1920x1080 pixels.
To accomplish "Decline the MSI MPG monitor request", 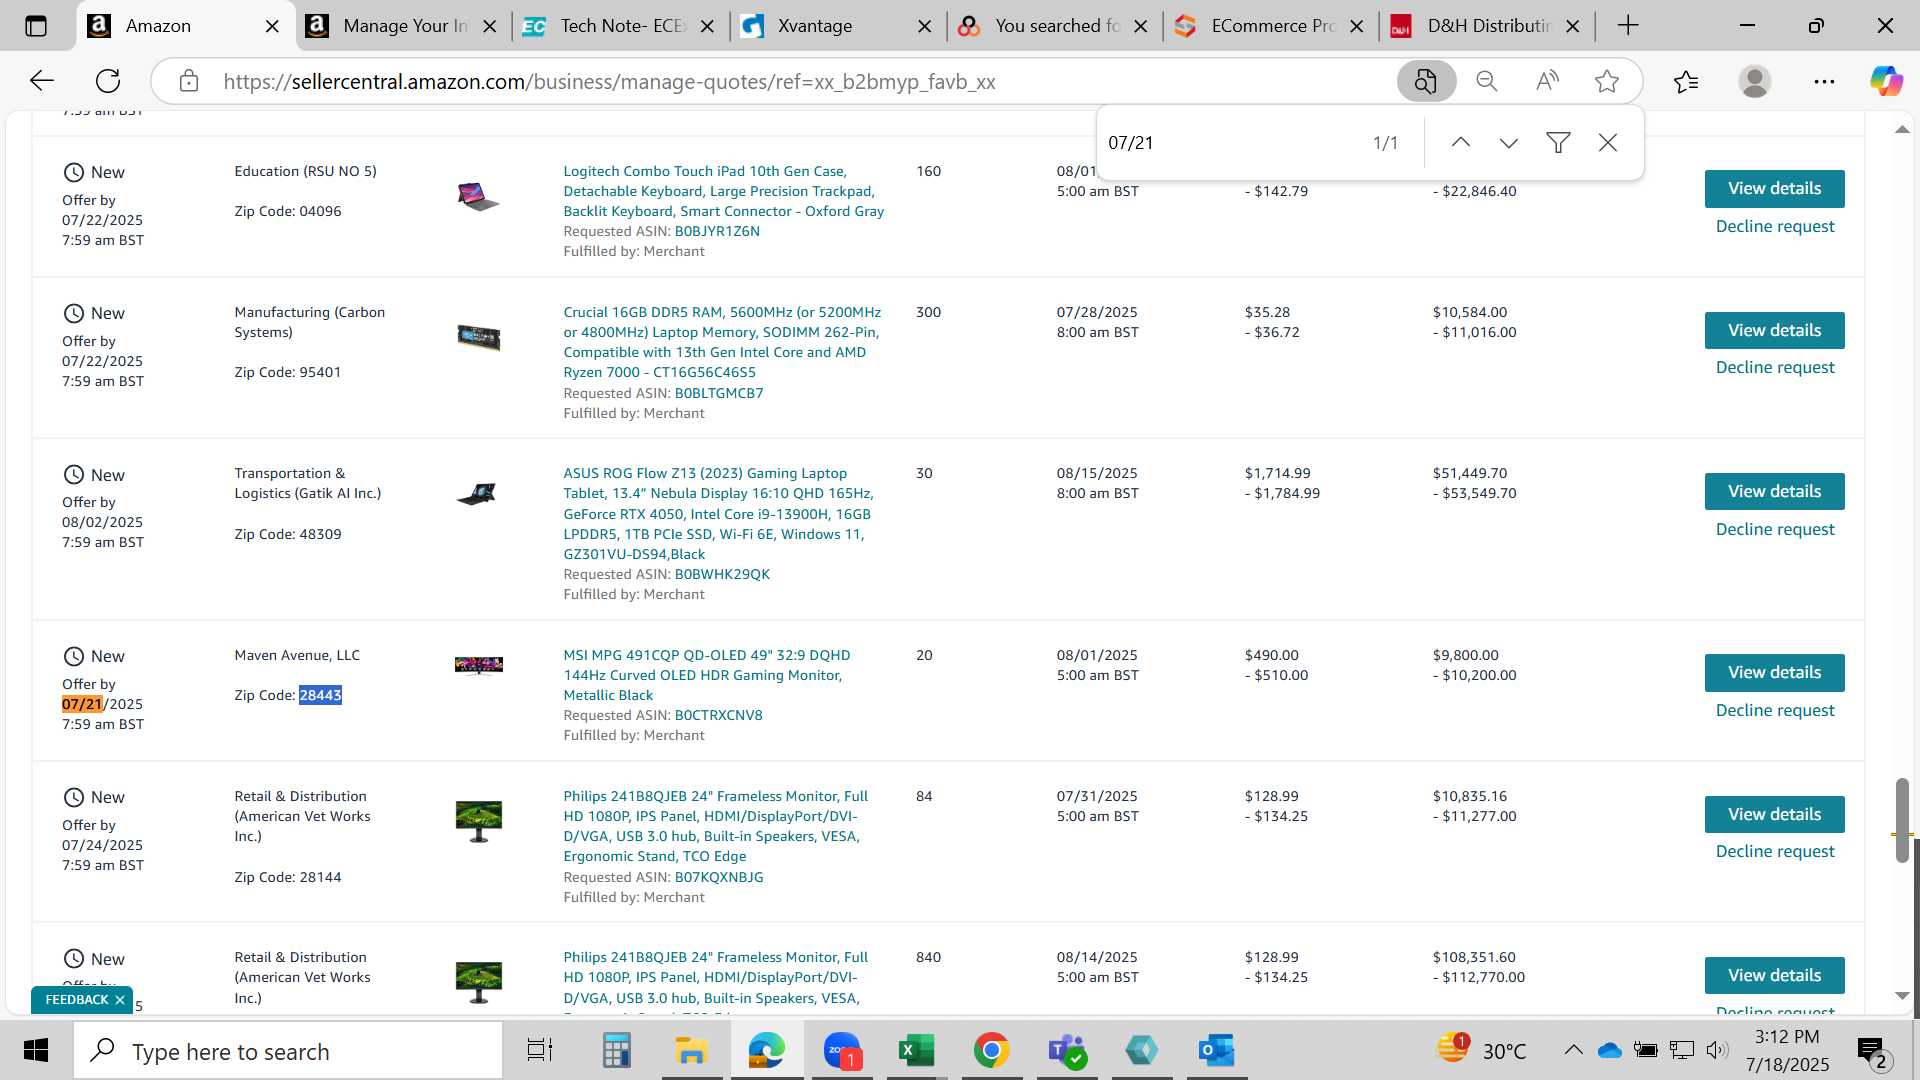I will pyautogui.click(x=1775, y=711).
